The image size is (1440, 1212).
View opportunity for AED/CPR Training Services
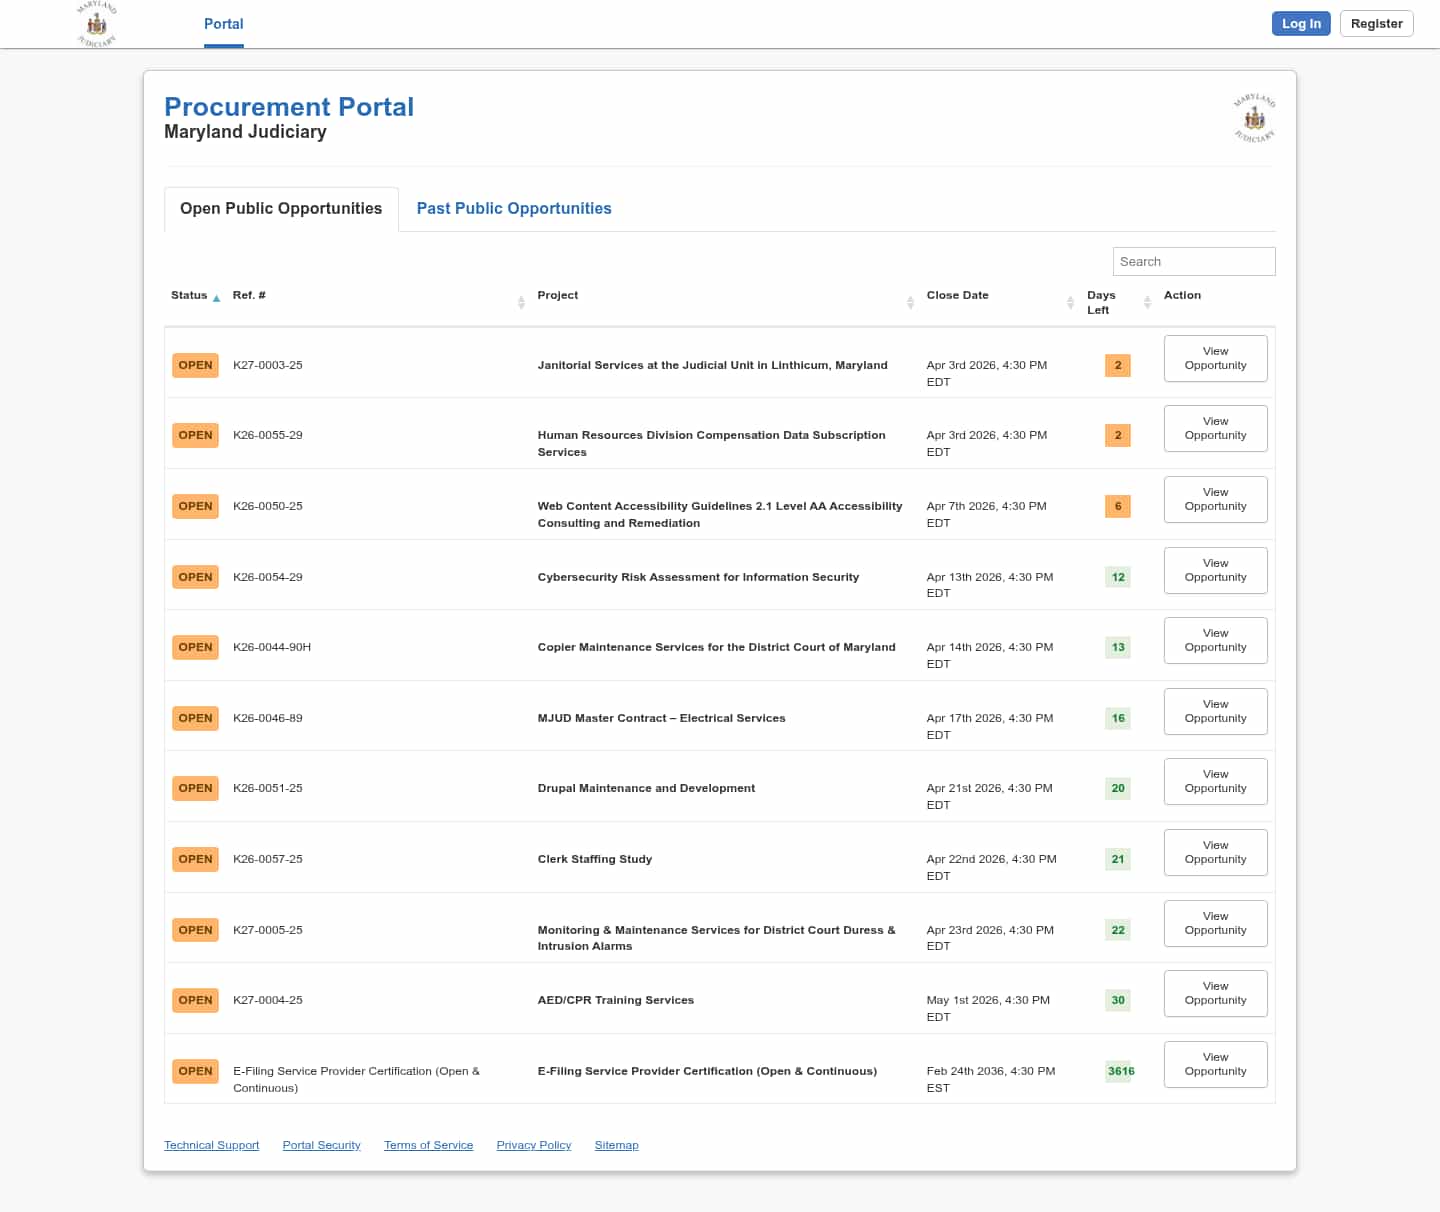pyautogui.click(x=1215, y=993)
